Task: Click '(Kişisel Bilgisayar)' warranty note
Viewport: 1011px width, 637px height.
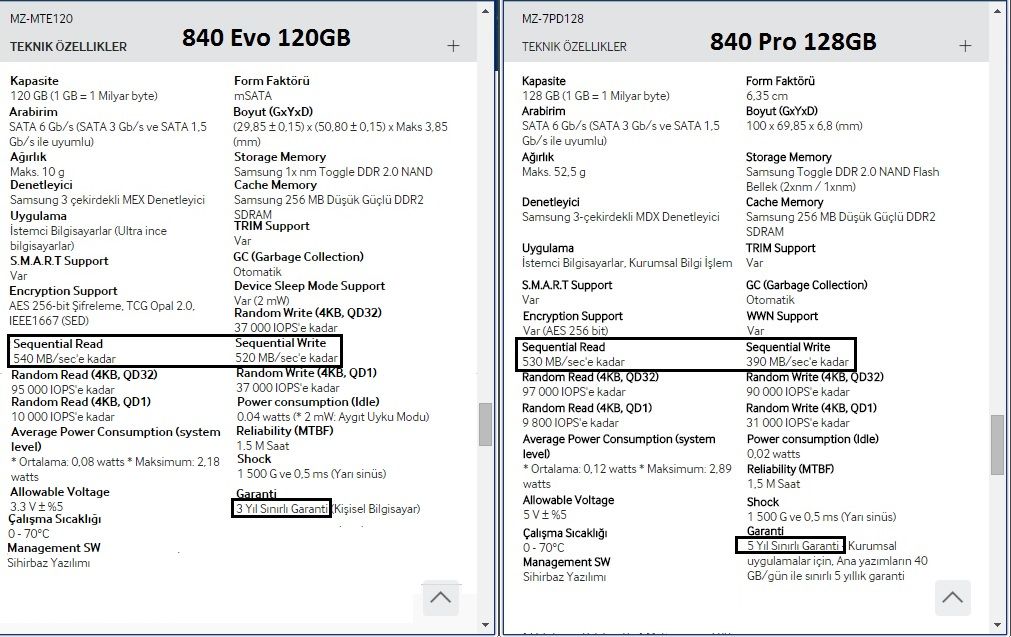Action: coord(376,509)
